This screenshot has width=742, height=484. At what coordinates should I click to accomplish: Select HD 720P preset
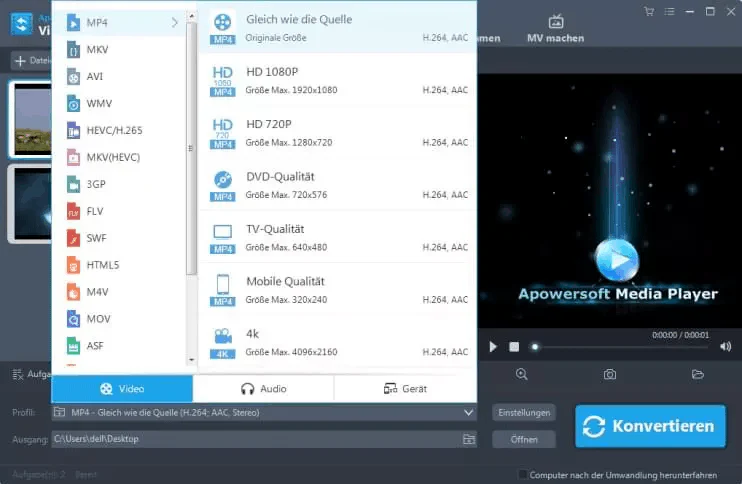click(337, 132)
